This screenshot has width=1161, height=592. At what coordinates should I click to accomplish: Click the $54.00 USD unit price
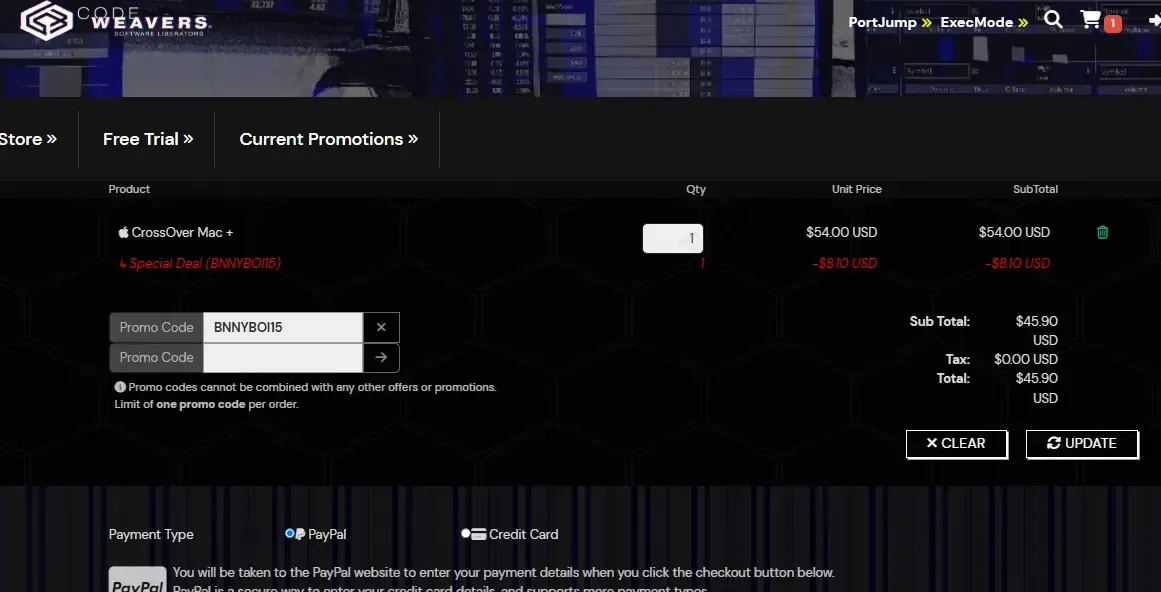click(x=841, y=232)
